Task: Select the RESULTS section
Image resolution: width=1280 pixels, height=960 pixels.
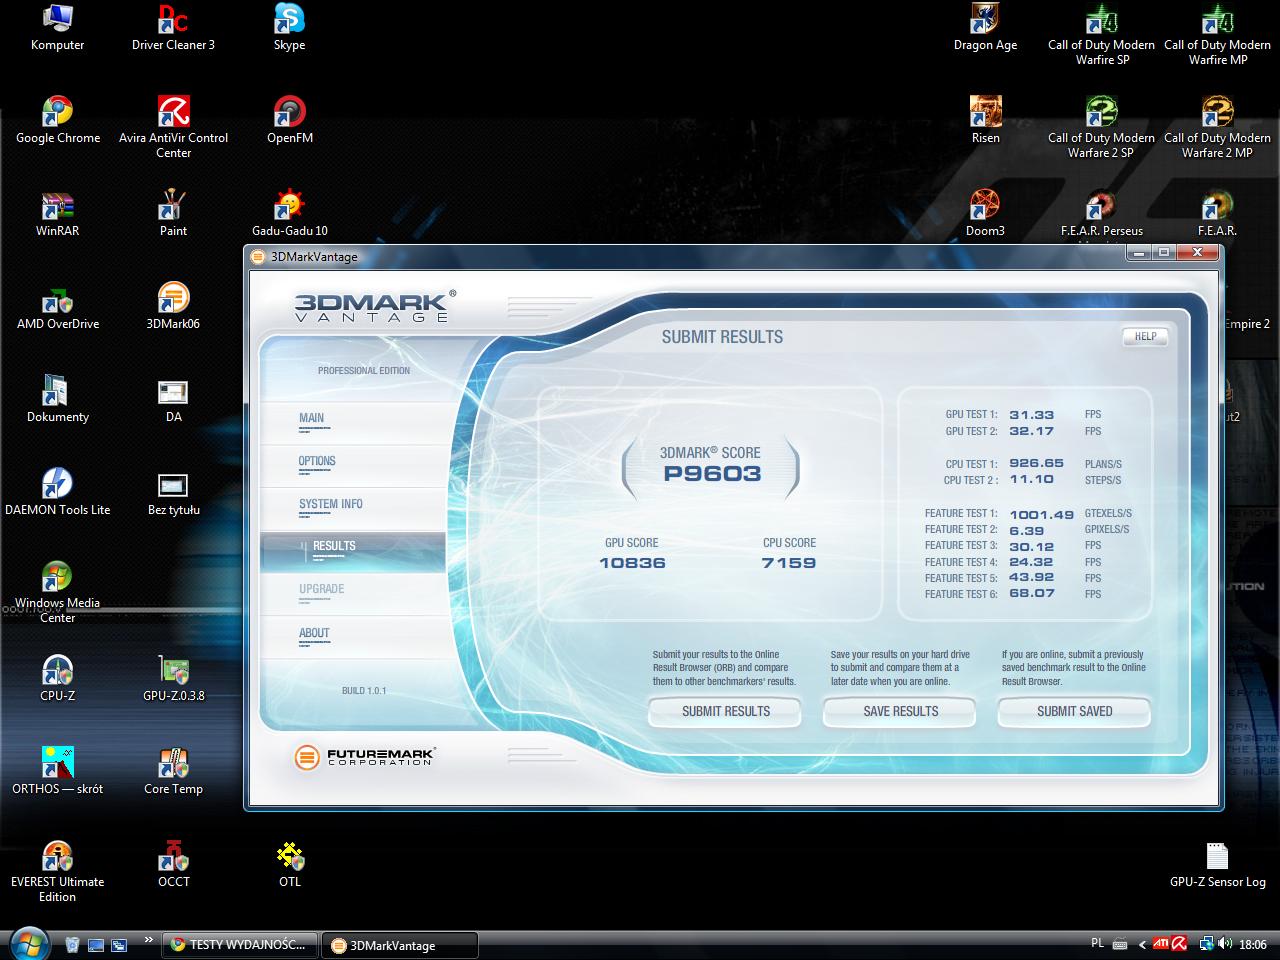Action: [x=352, y=551]
